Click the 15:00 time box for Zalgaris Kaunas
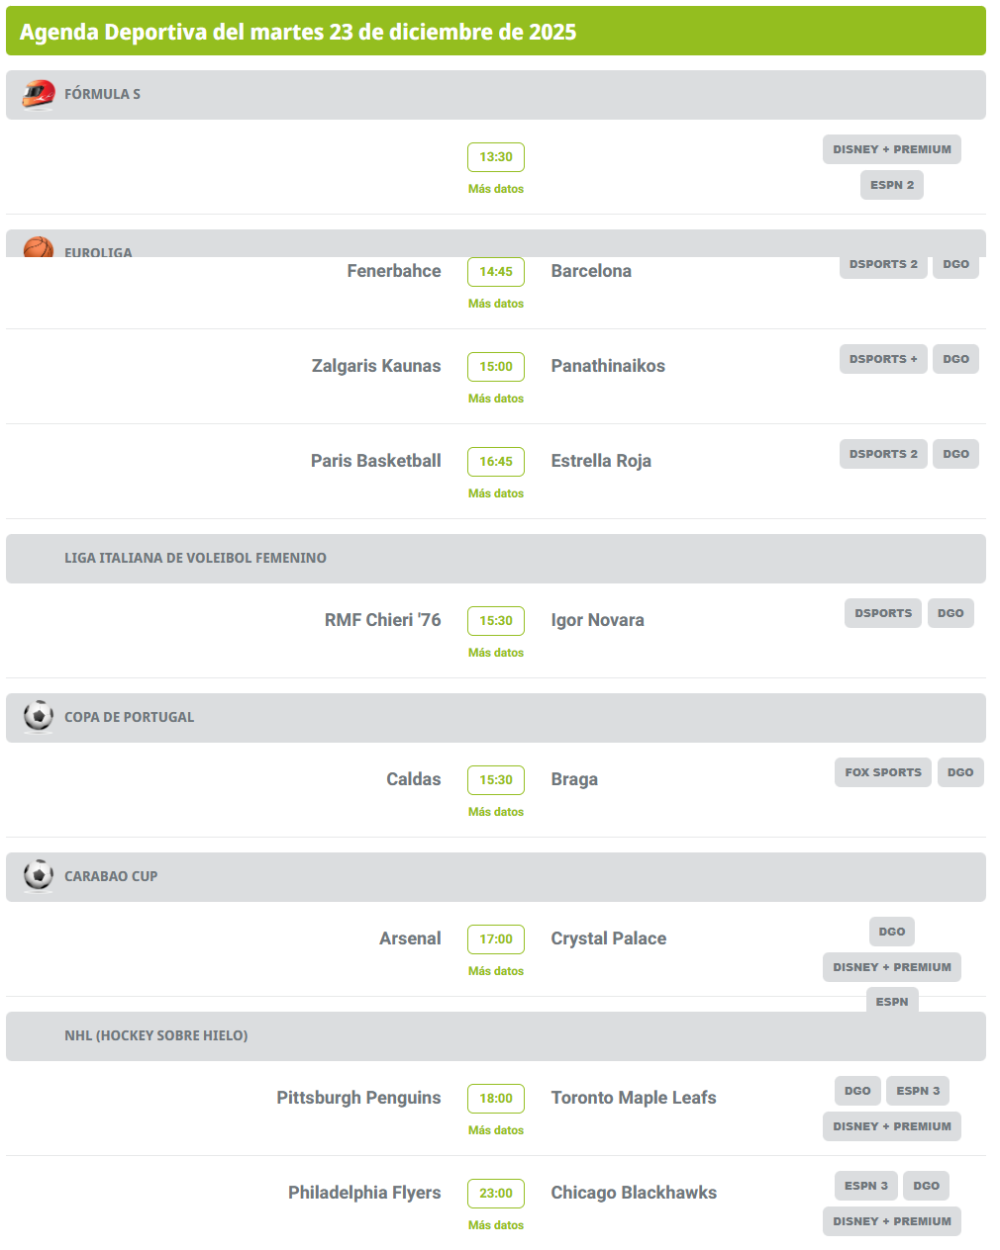The width and height of the screenshot is (1000, 1250). [x=496, y=366]
